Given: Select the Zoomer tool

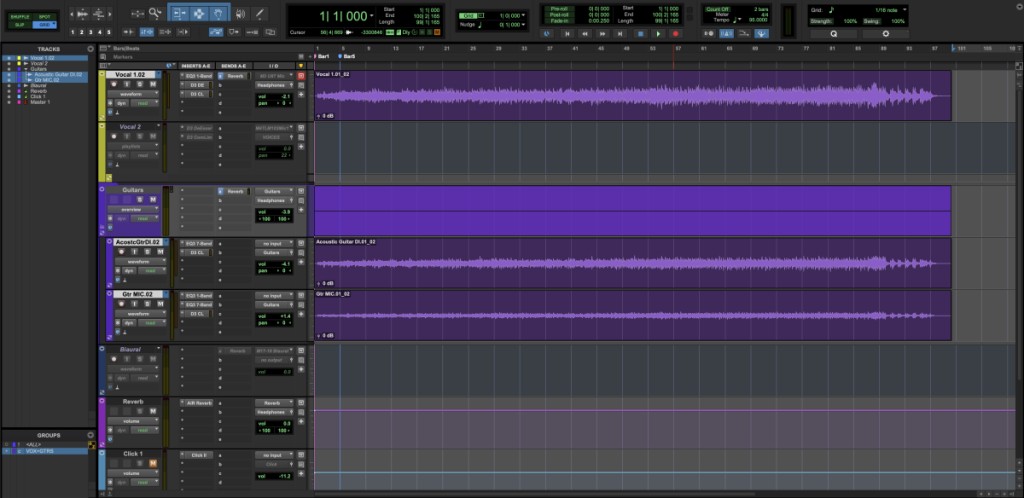Looking at the screenshot, I should point(155,14).
